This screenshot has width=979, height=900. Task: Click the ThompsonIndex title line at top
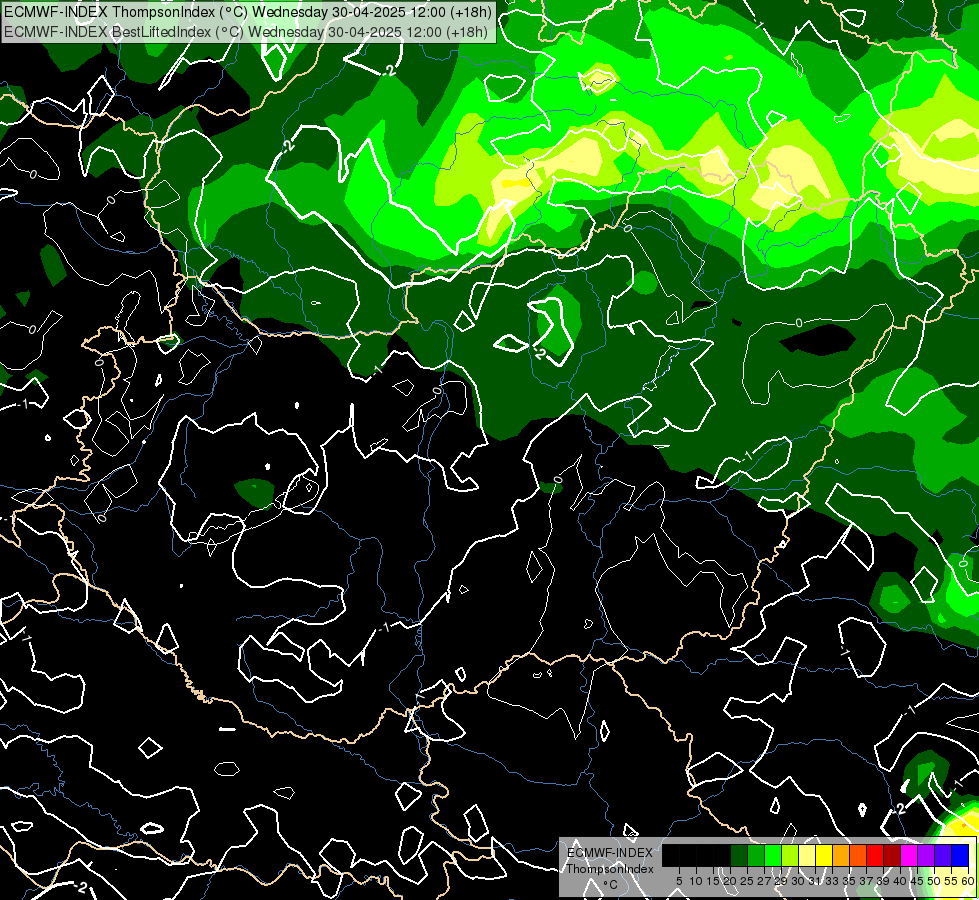tap(247, 11)
